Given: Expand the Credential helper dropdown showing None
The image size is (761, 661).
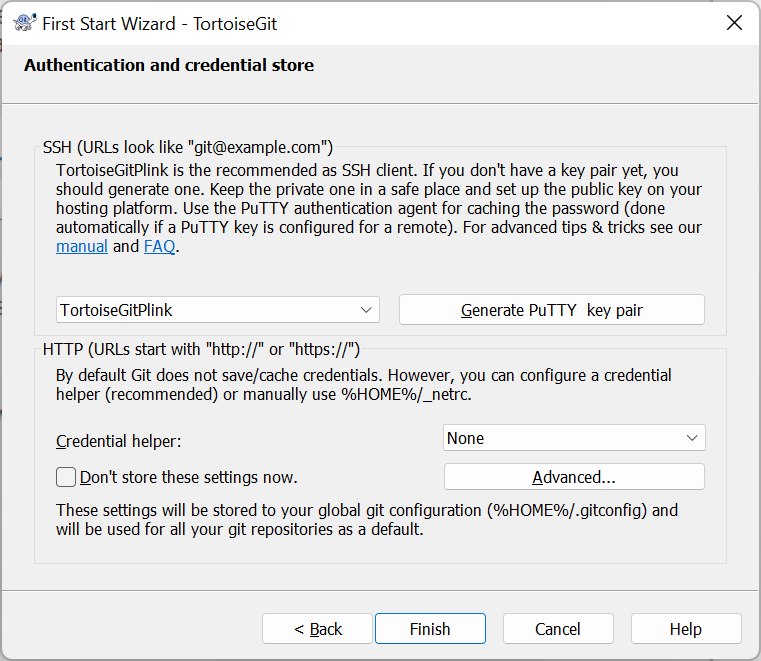Looking at the screenshot, I should point(574,438).
